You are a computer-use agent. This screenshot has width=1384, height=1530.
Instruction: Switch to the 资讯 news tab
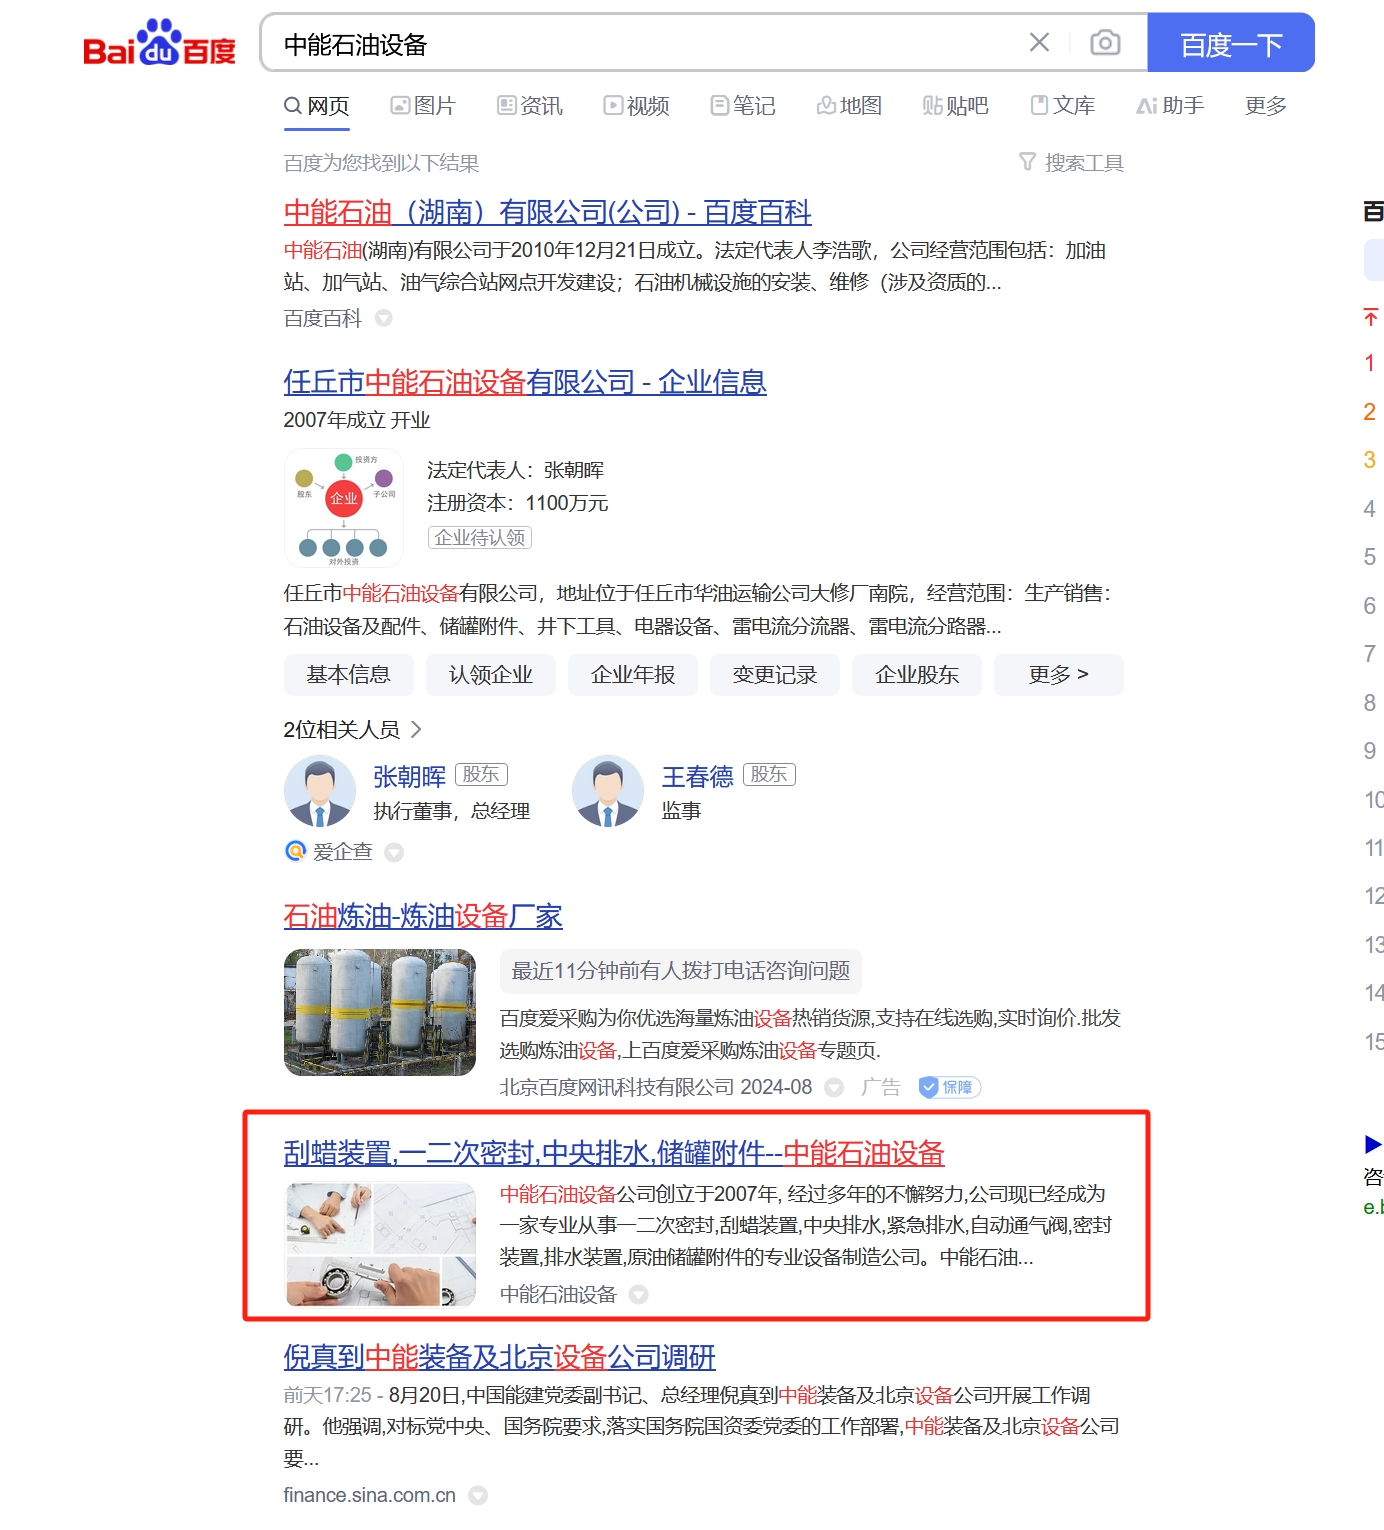click(530, 106)
